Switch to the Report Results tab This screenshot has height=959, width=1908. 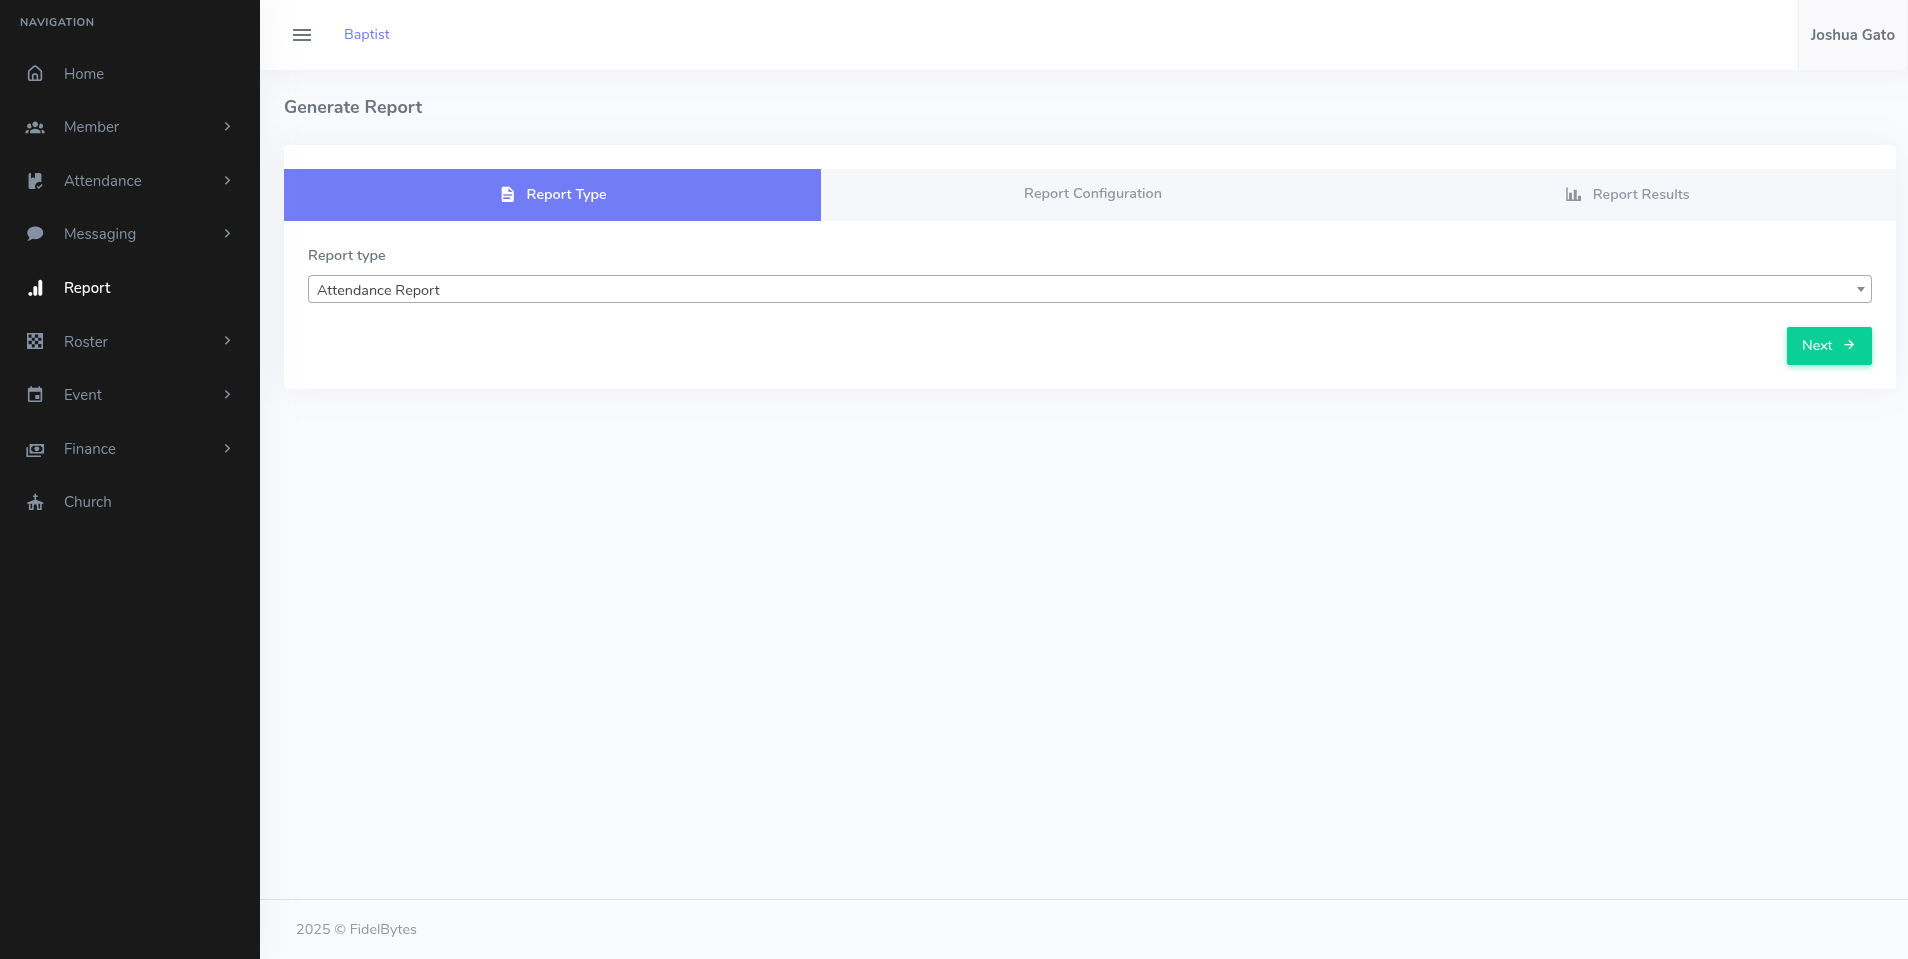tap(1640, 194)
